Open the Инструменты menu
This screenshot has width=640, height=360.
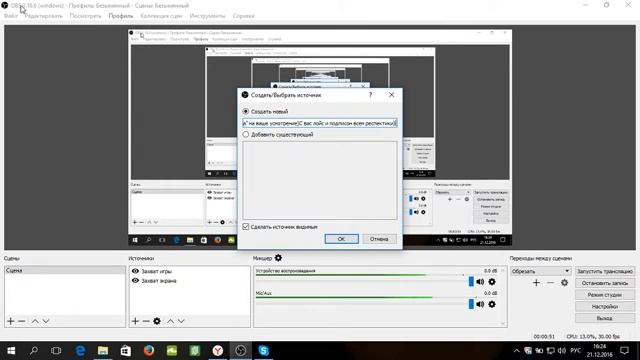click(x=207, y=16)
